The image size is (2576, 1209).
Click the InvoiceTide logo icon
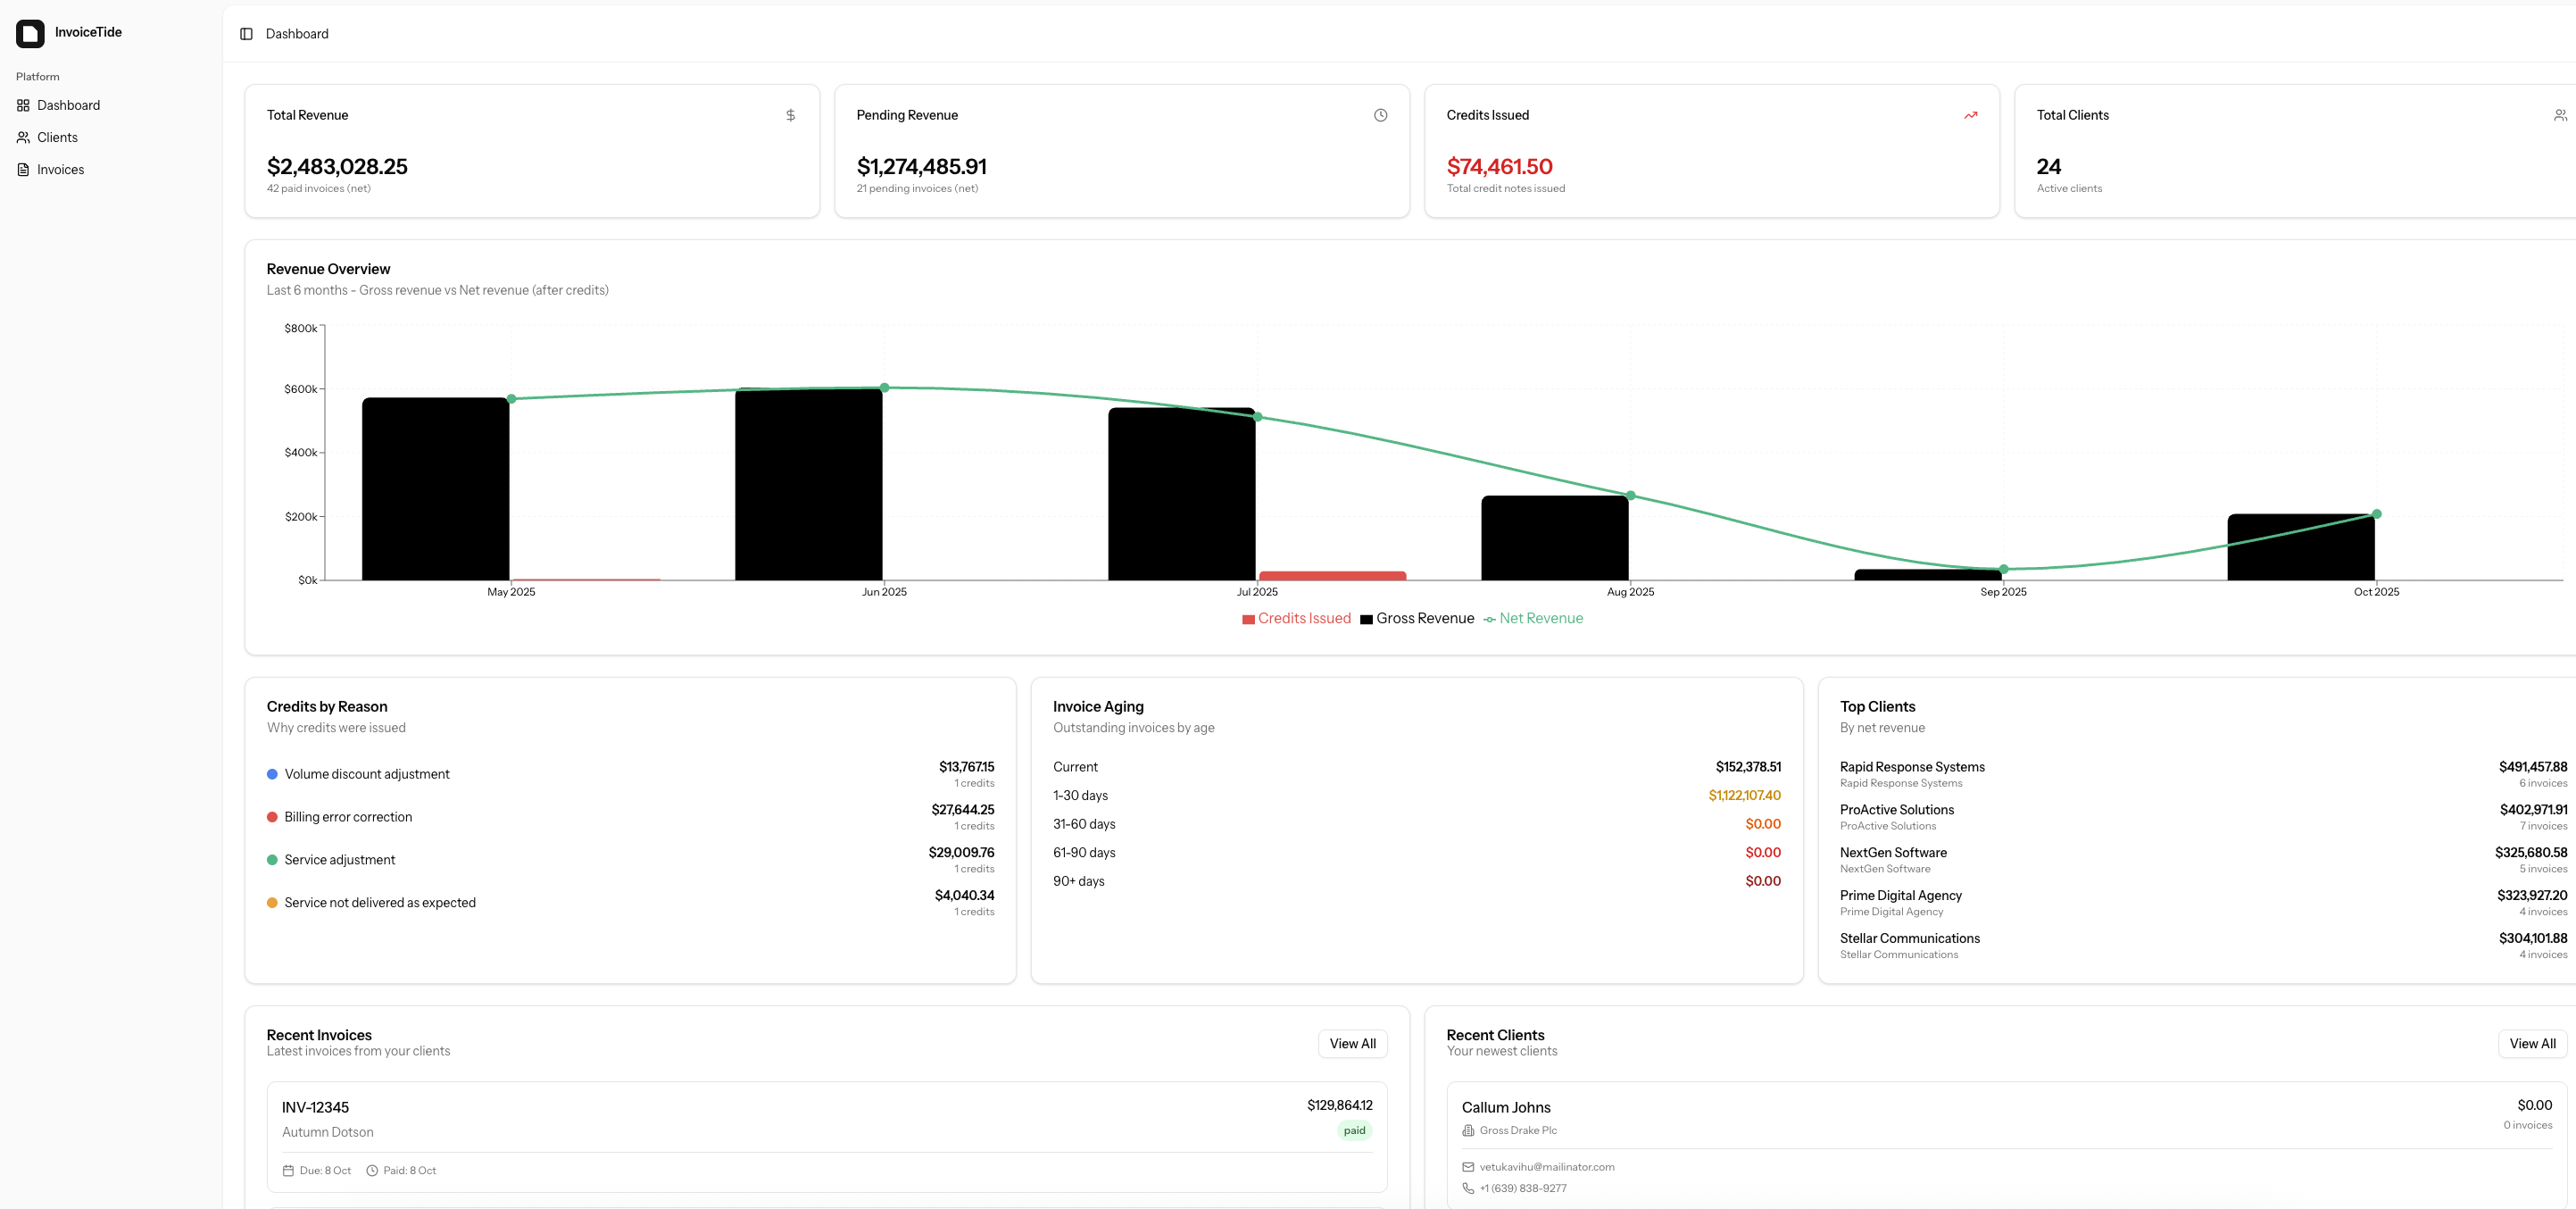[30, 33]
